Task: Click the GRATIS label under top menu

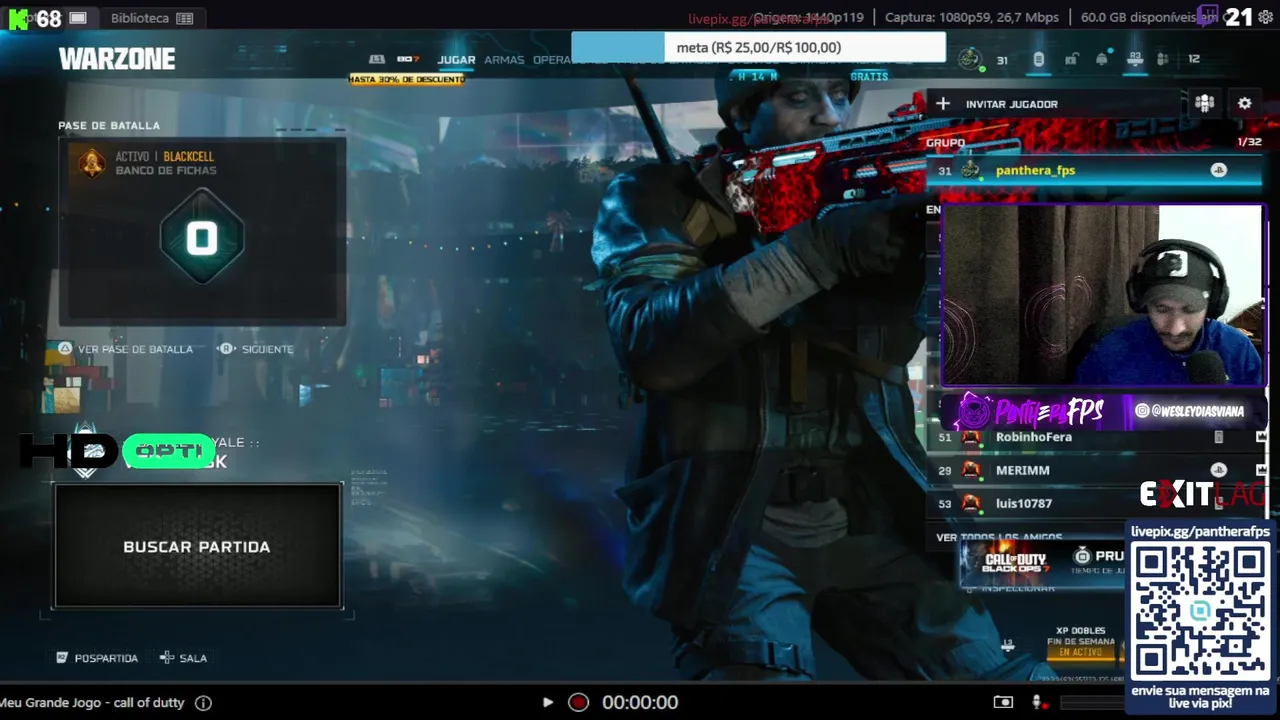Action: click(869, 77)
